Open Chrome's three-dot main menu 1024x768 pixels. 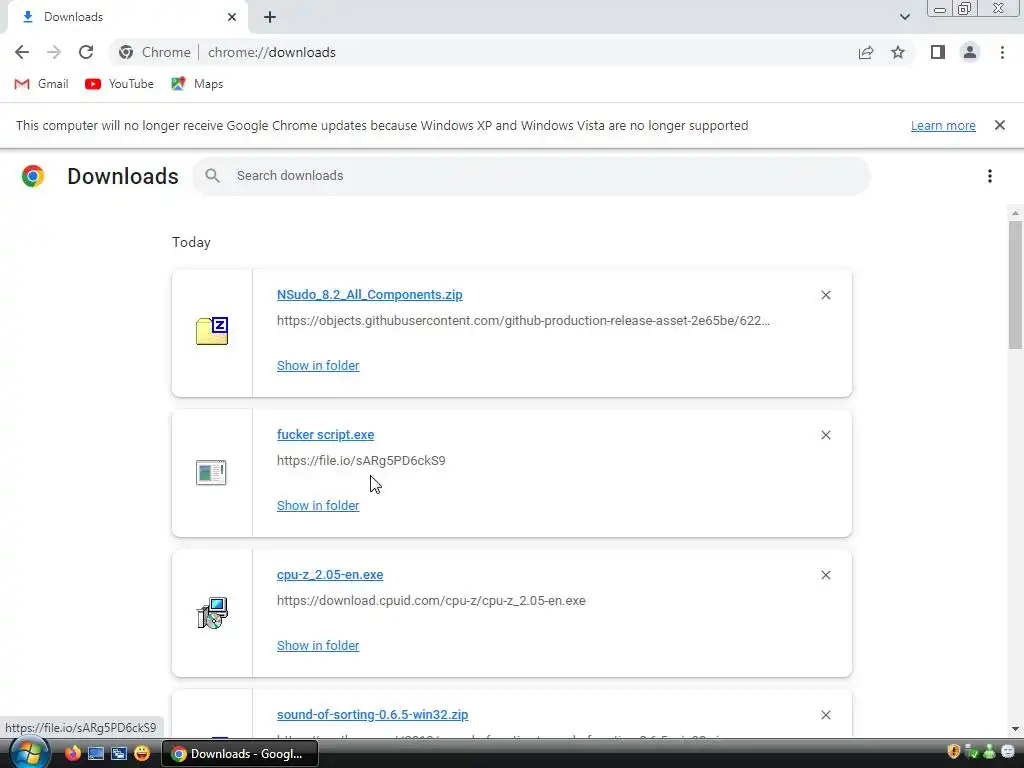[x=1002, y=52]
